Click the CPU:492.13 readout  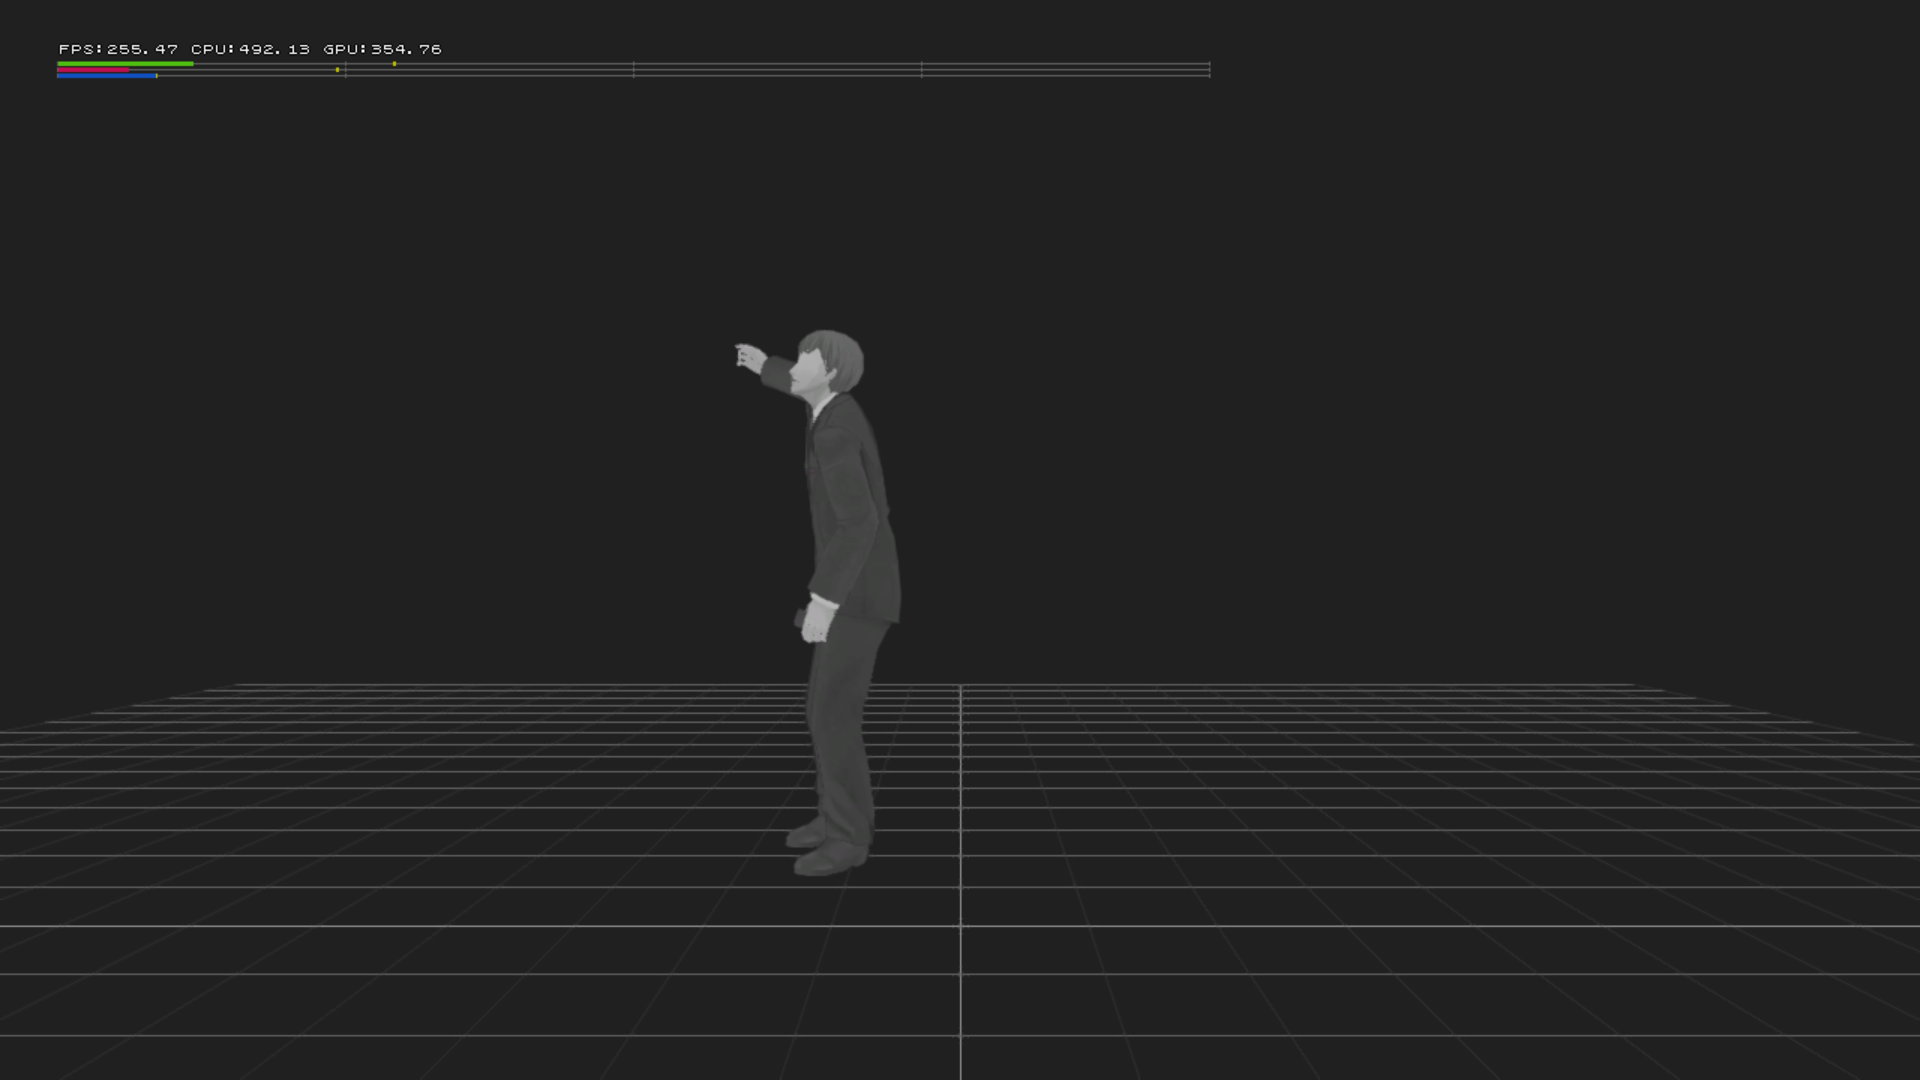tap(250, 49)
